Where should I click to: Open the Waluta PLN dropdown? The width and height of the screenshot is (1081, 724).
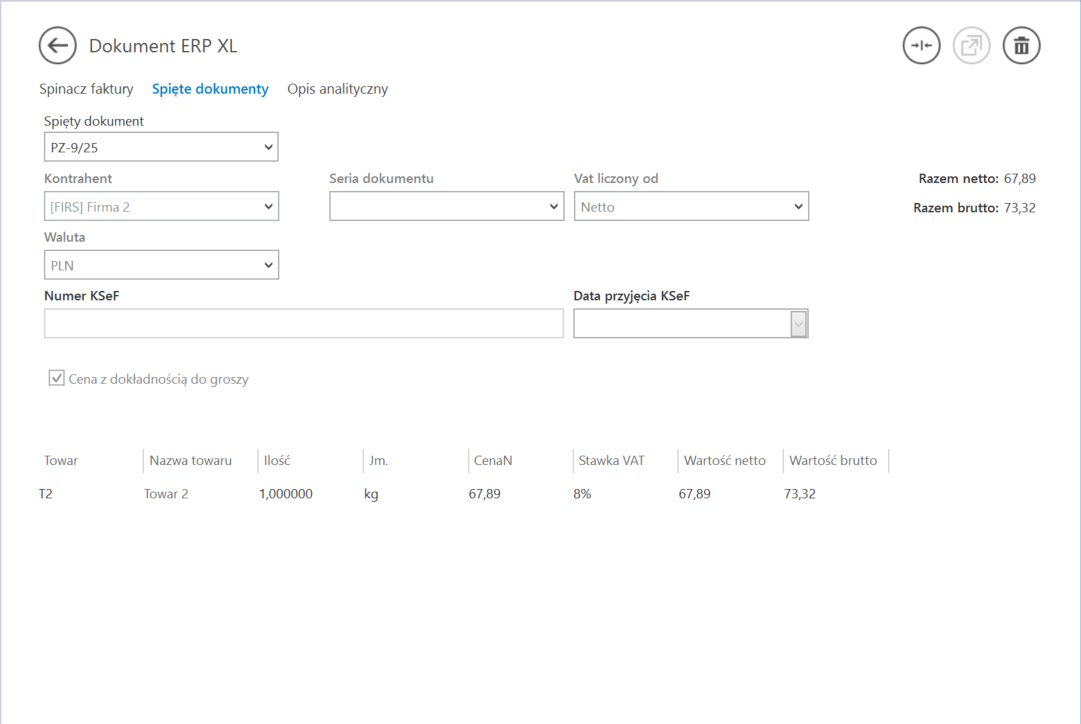(161, 265)
